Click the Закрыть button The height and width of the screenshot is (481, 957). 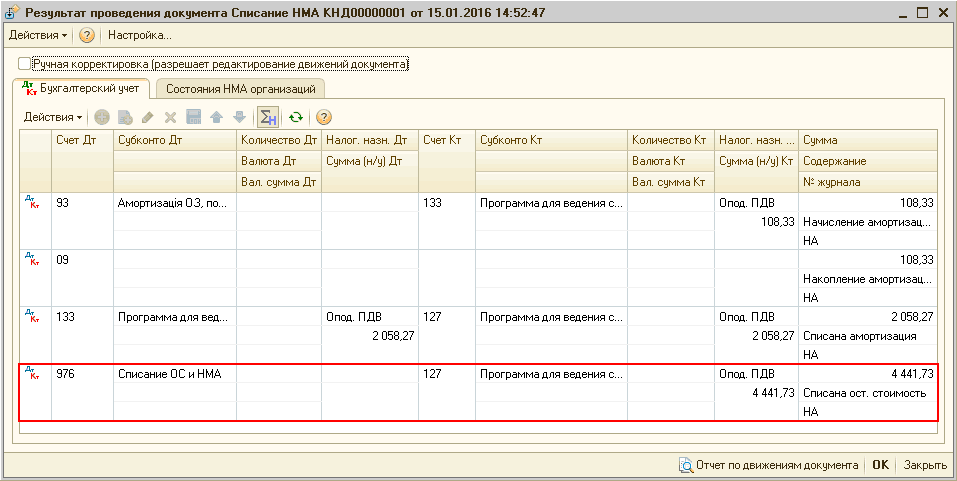tap(925, 465)
